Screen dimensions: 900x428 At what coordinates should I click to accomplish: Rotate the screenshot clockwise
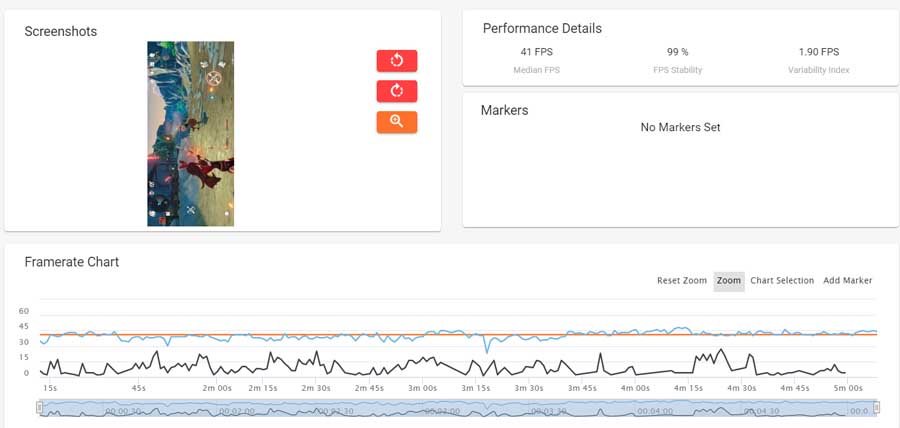[397, 92]
